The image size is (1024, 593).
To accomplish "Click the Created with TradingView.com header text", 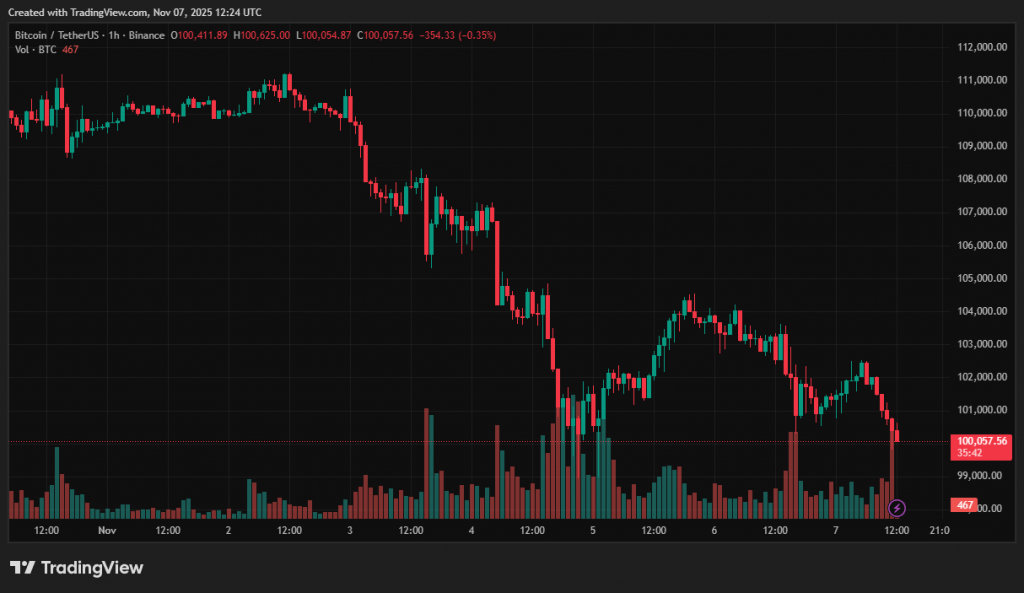I will 135,12.
